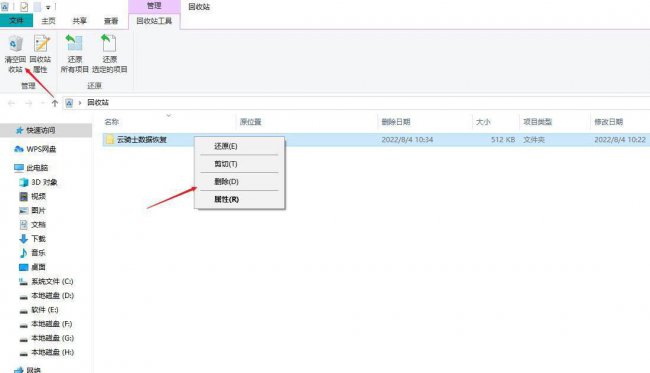Click the 512 KB size cell
Viewport: 650px width, 373px height.
pyautogui.click(x=503, y=140)
